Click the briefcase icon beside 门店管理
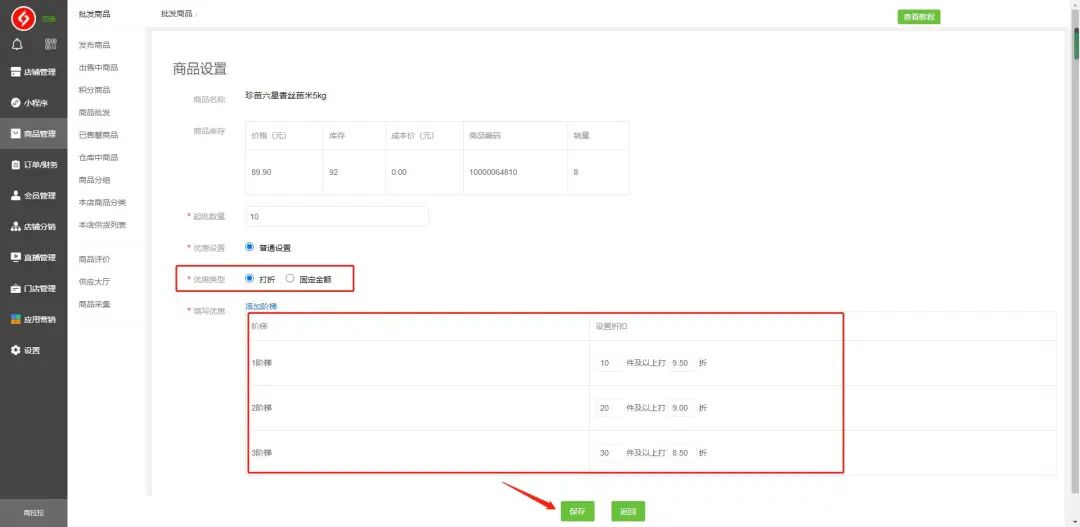The image size is (1080, 527). (16, 288)
